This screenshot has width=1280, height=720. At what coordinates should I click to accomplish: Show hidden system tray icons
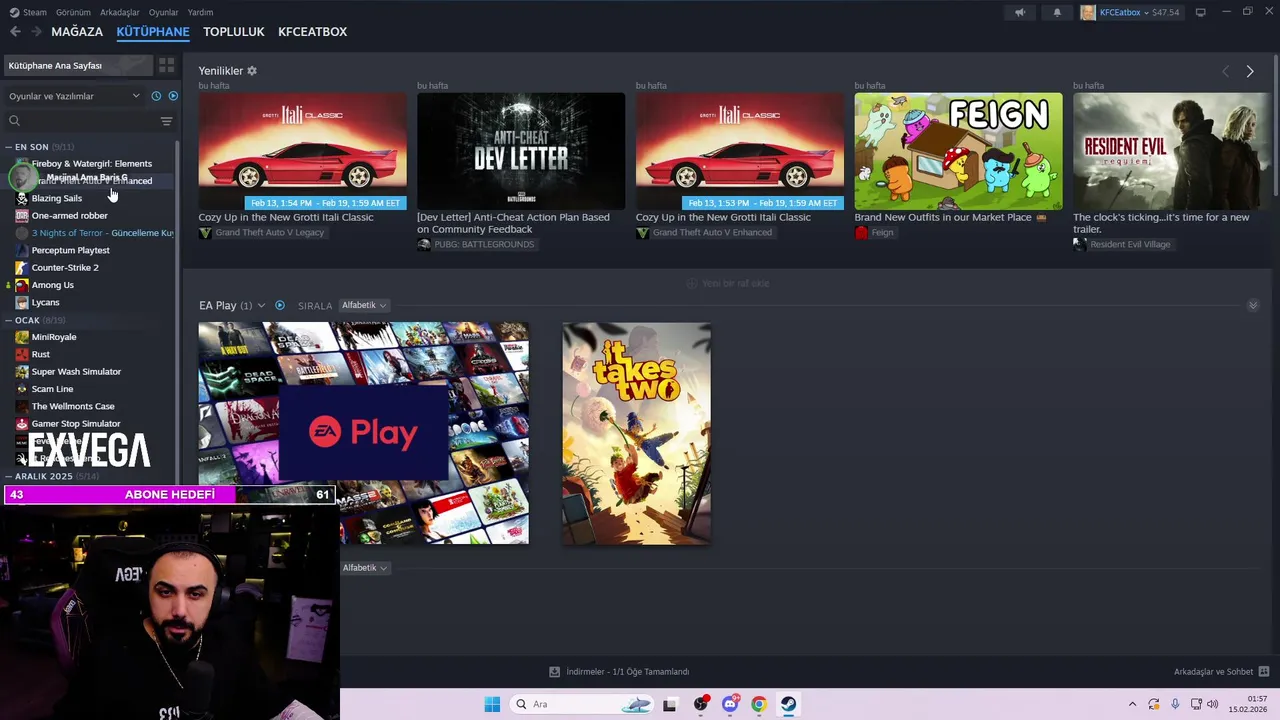(1132, 704)
